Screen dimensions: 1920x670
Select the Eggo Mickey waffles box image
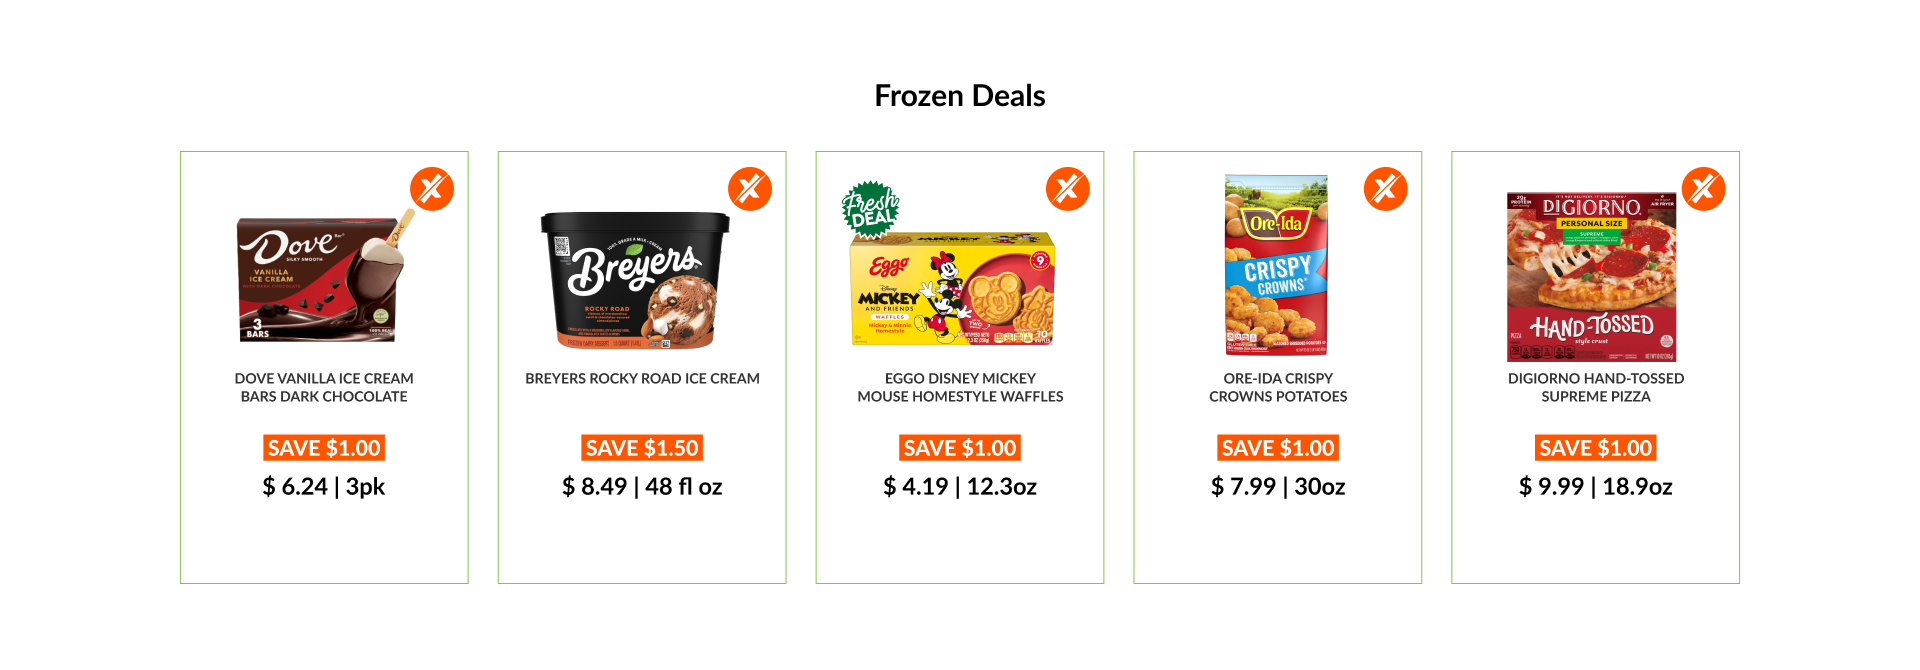pyautogui.click(x=952, y=290)
